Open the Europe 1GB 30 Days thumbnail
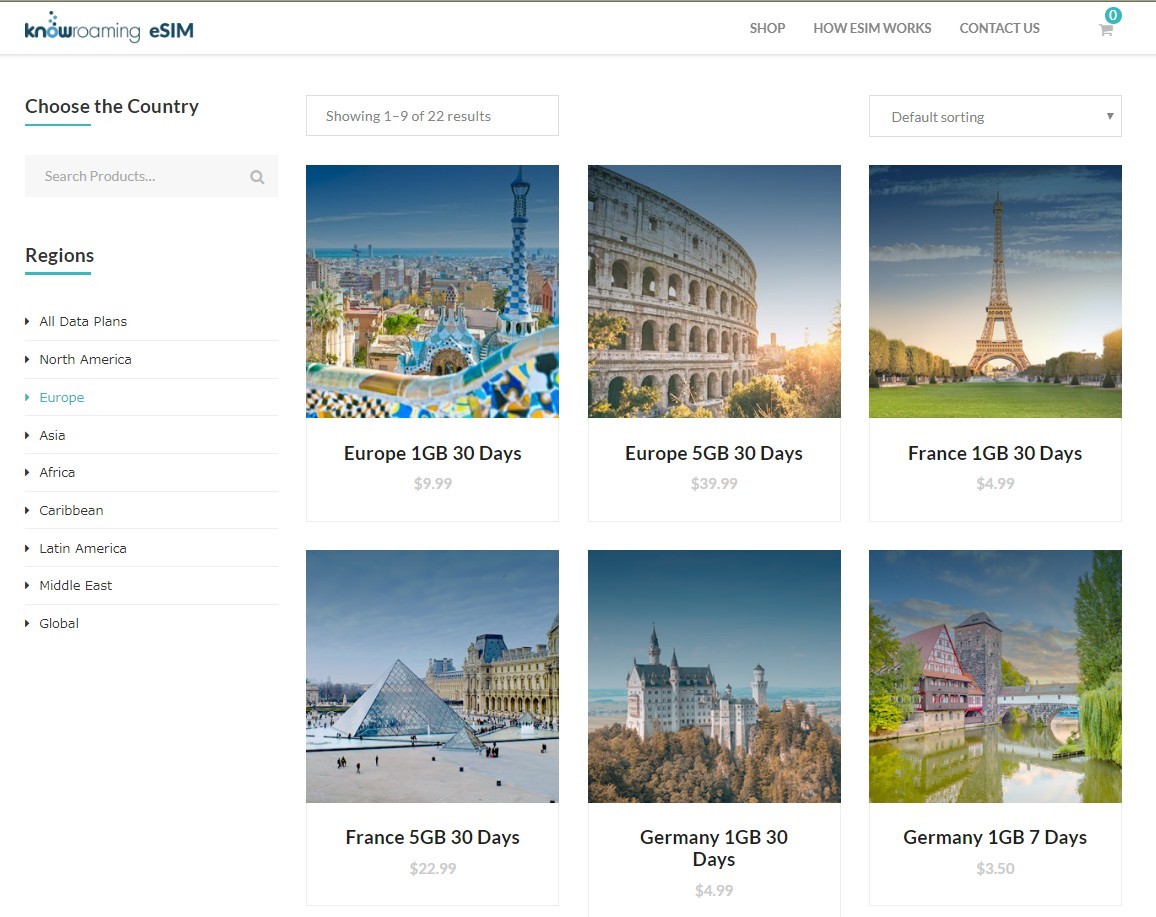 (432, 291)
